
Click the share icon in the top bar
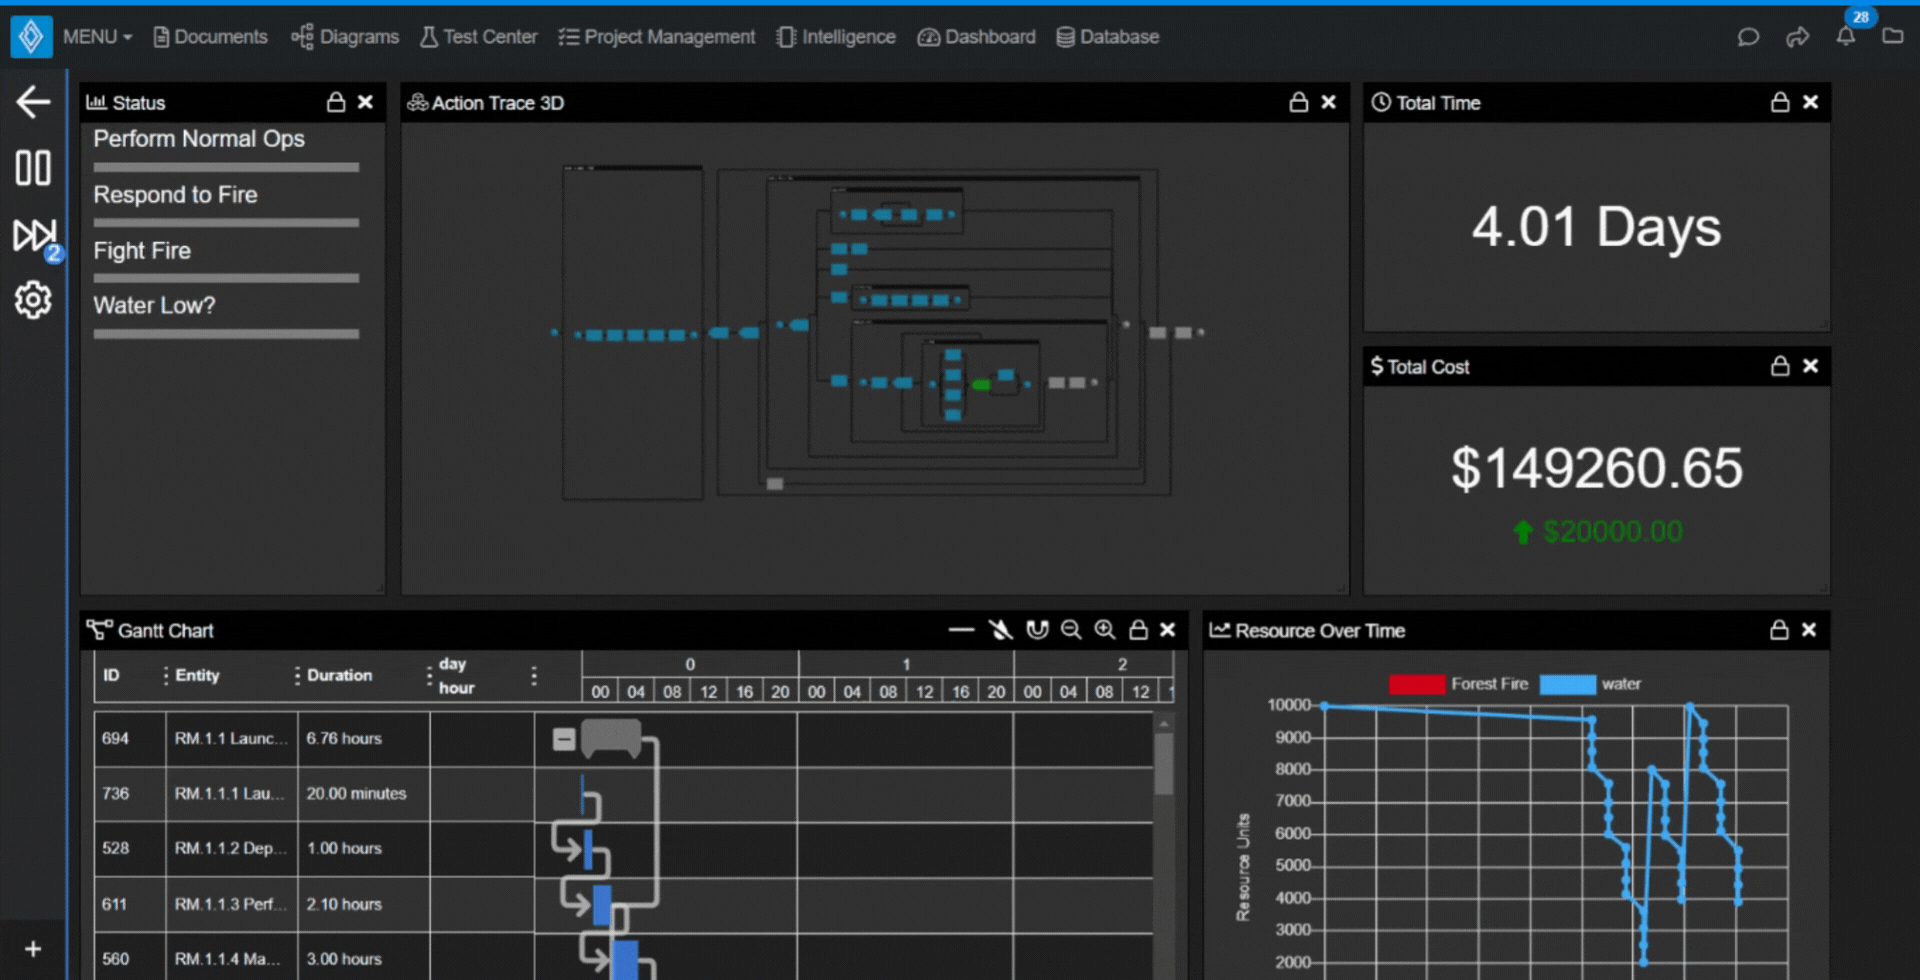click(x=1797, y=37)
